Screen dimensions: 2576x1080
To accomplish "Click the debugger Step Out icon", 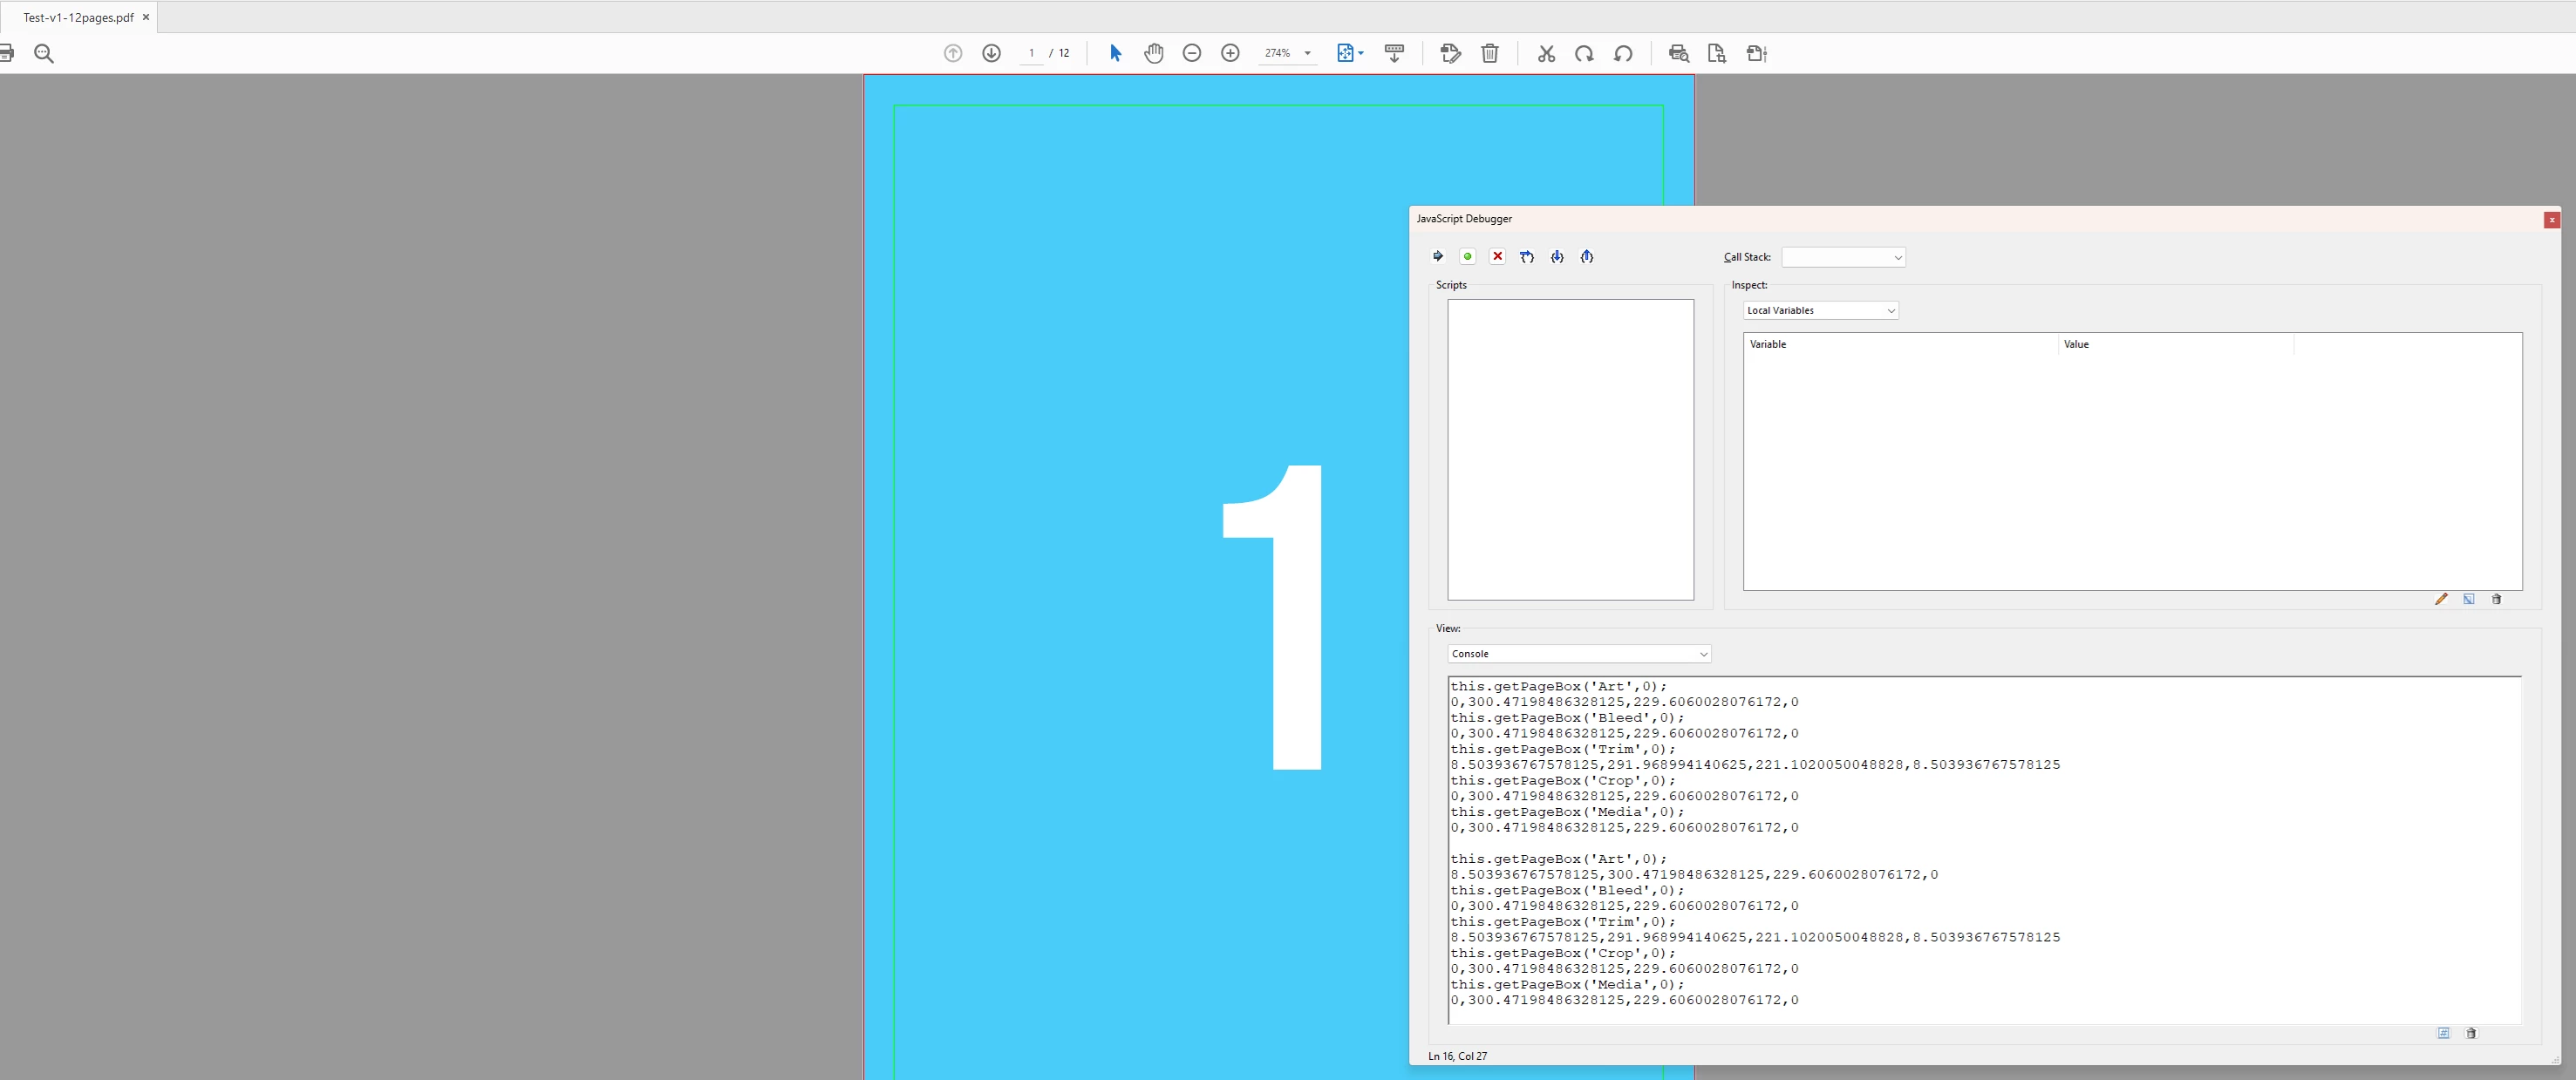I will click(1587, 257).
